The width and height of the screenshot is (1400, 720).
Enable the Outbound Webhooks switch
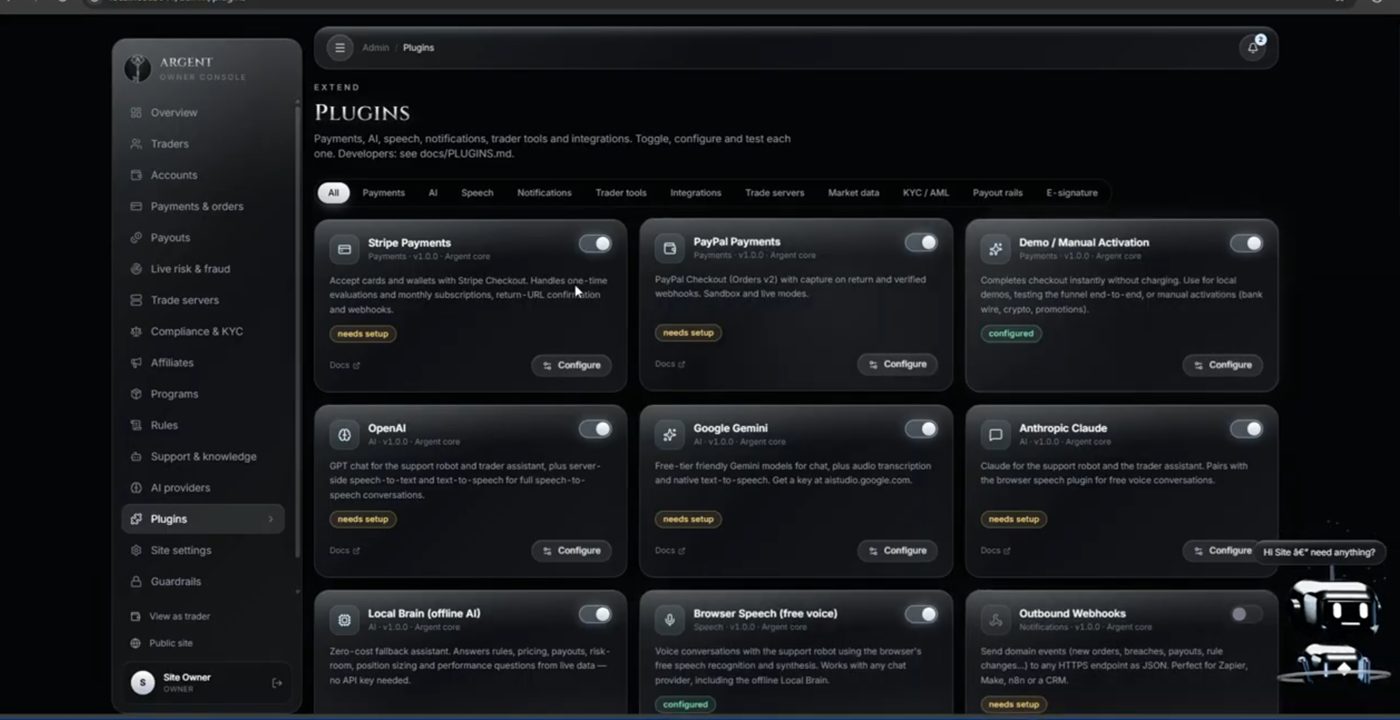click(x=1246, y=614)
